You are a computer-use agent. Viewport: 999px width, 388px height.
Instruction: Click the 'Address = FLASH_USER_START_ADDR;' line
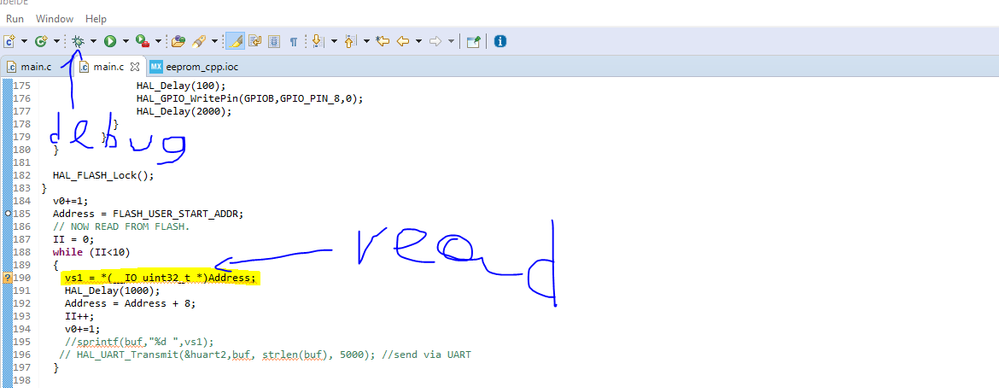coord(148,213)
